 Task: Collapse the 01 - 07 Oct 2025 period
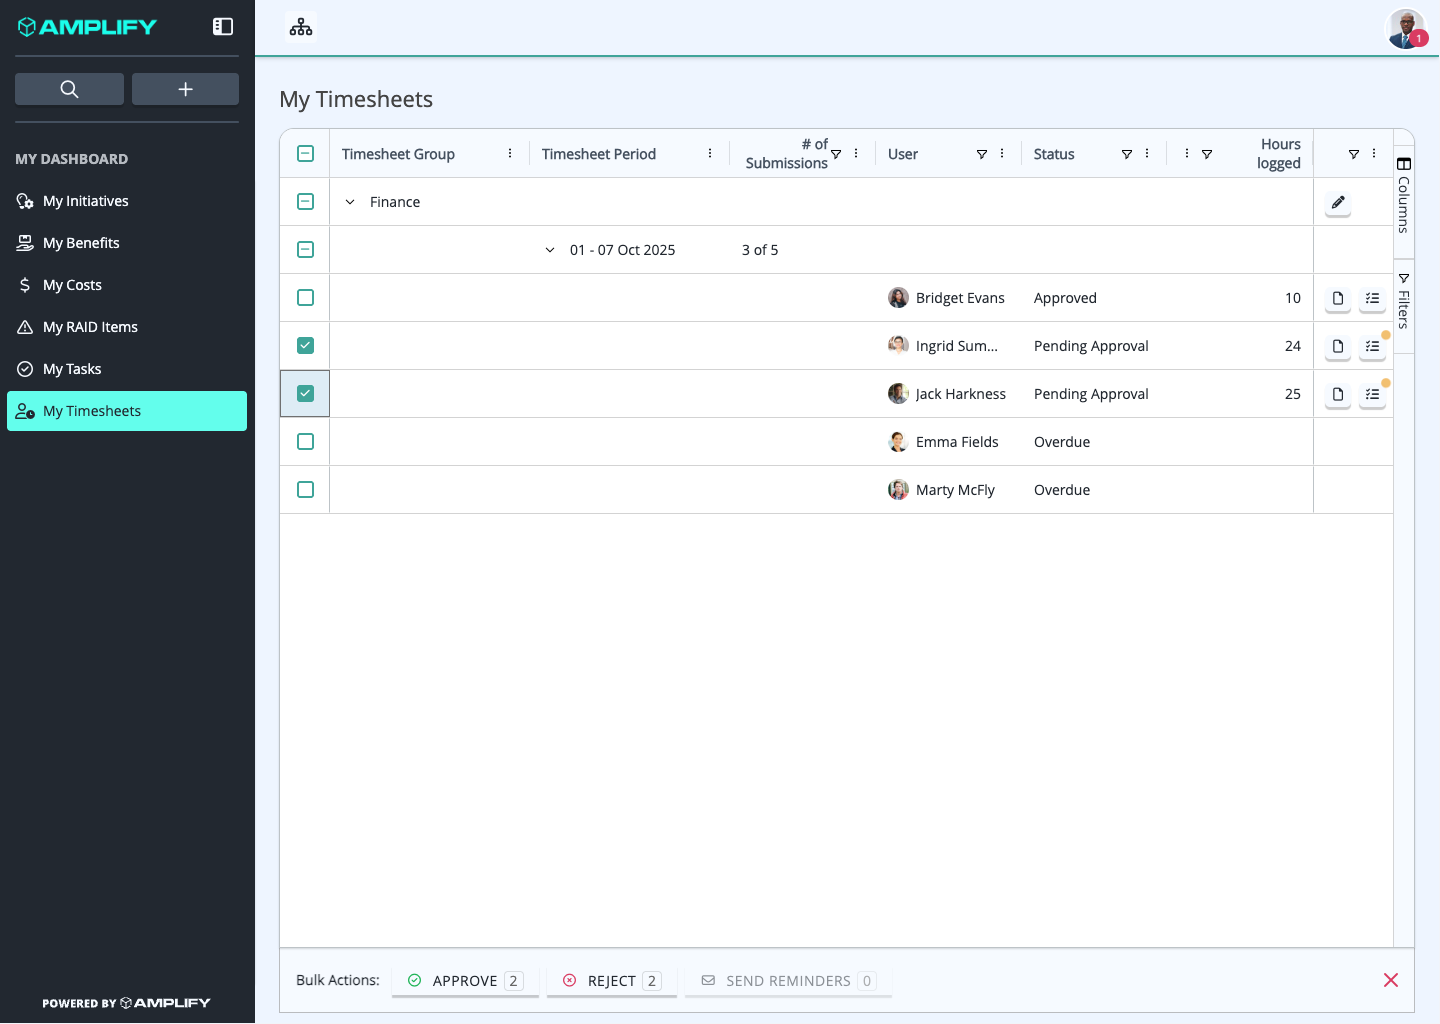pos(550,250)
